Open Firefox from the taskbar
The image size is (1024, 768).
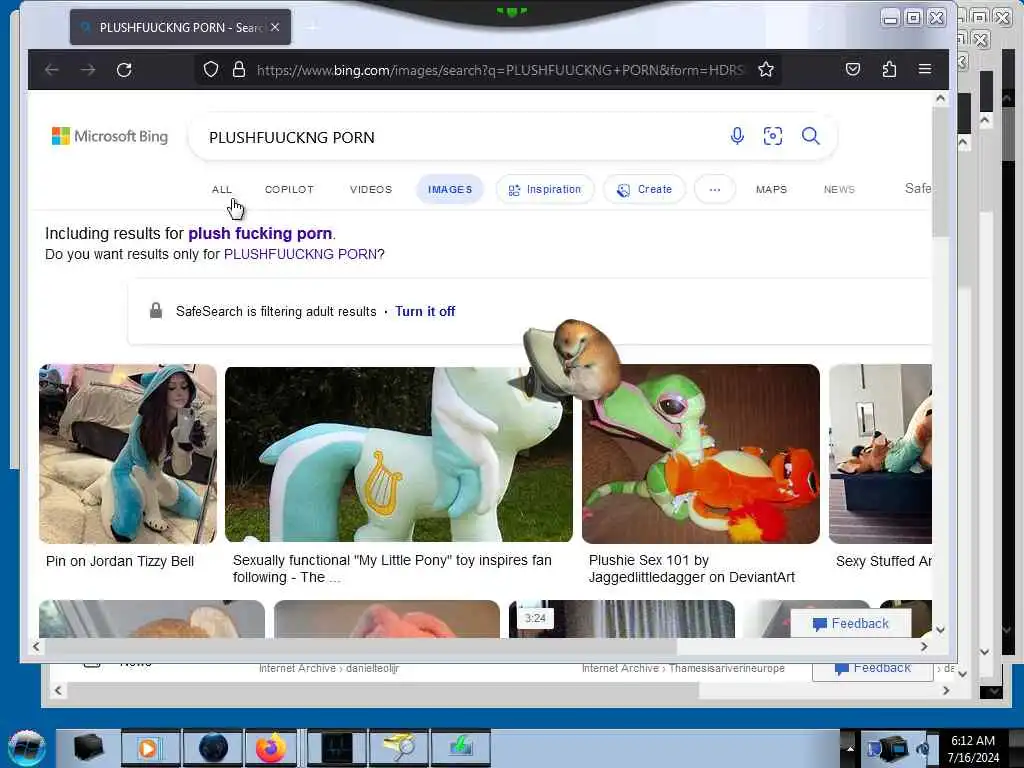click(x=270, y=748)
